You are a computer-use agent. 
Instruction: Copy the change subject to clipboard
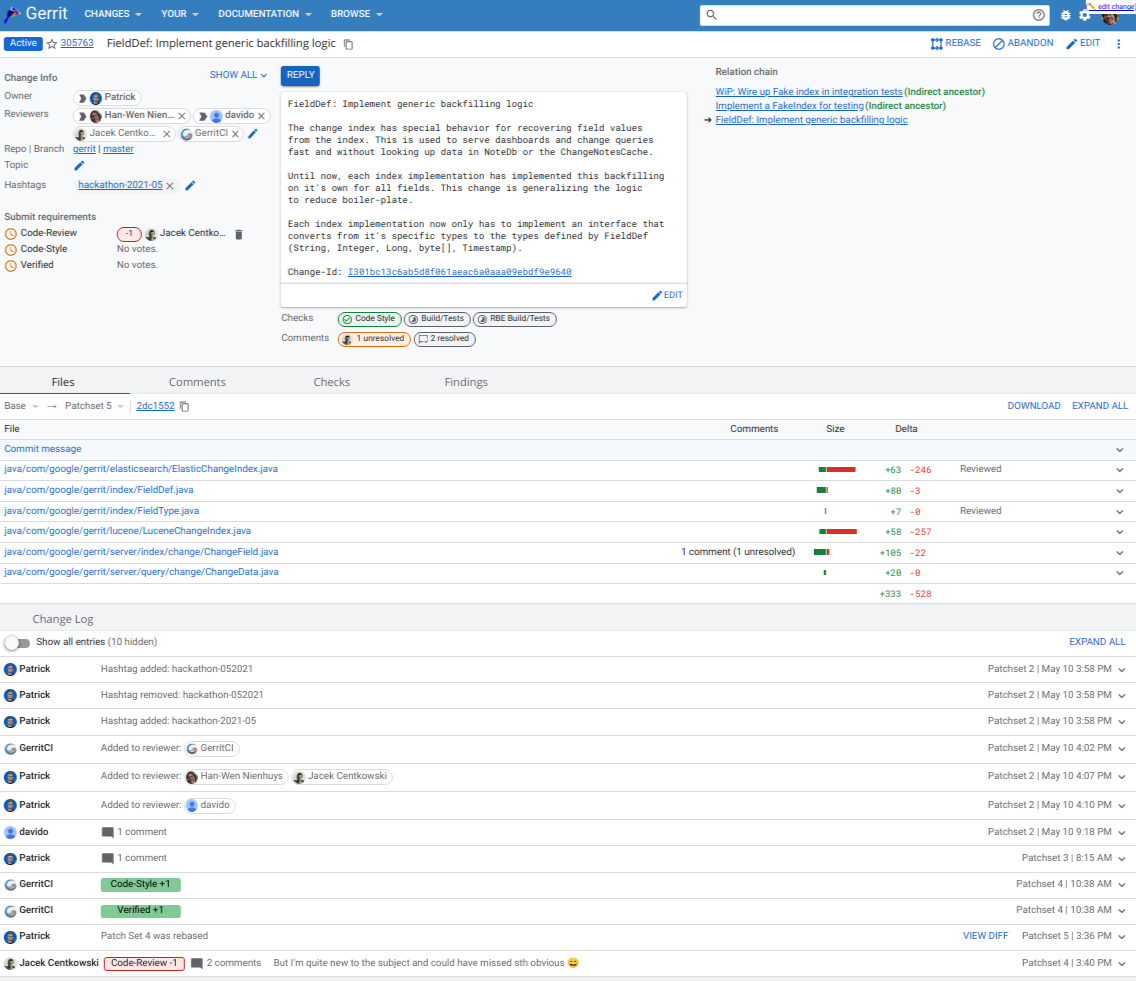(x=348, y=44)
